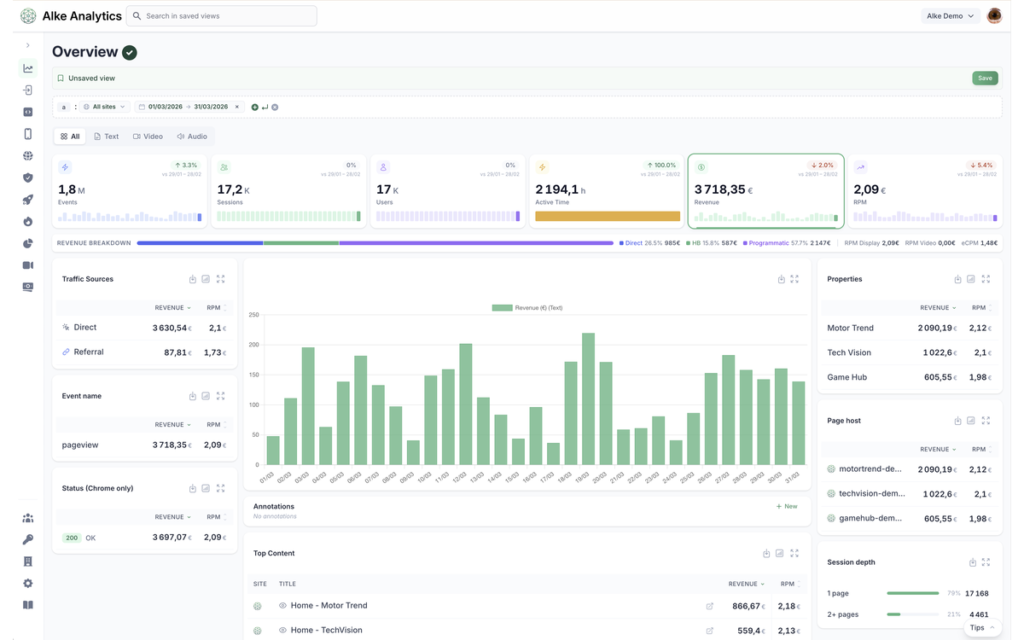
Task: Open the rocket icon in sidebar
Action: click(x=28, y=200)
